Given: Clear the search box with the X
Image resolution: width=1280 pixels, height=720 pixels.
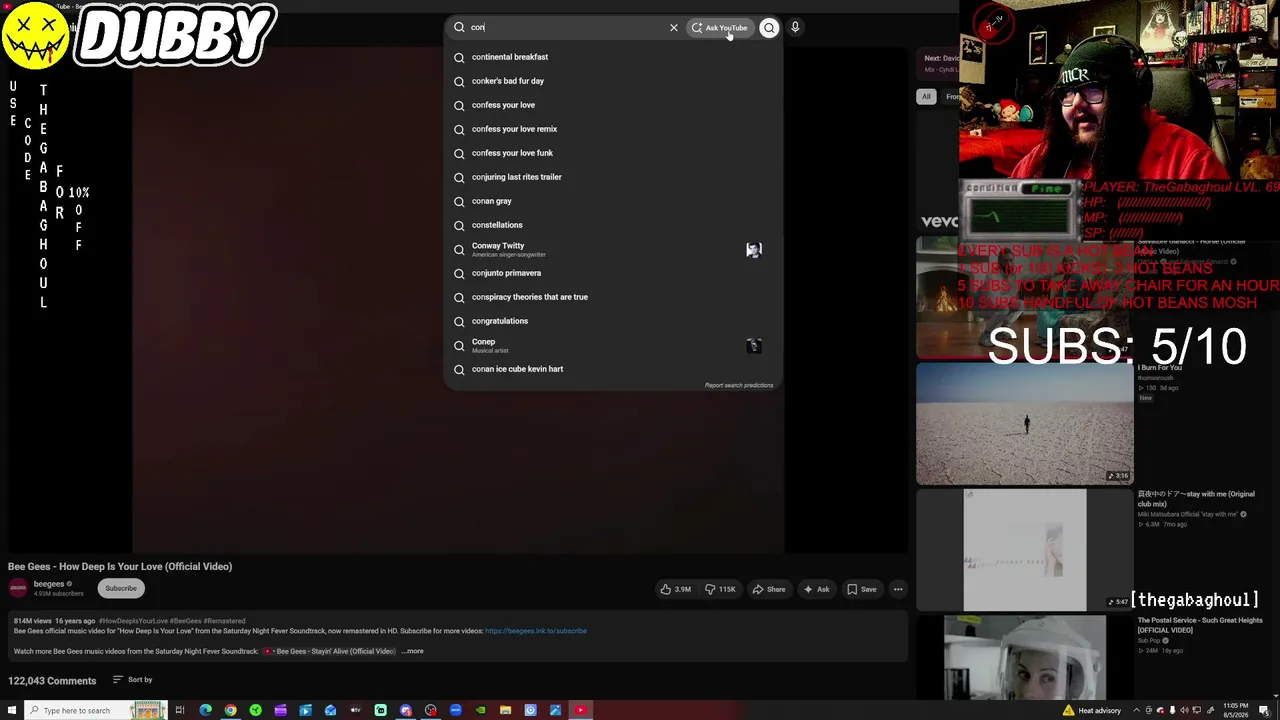Looking at the screenshot, I should (x=674, y=28).
